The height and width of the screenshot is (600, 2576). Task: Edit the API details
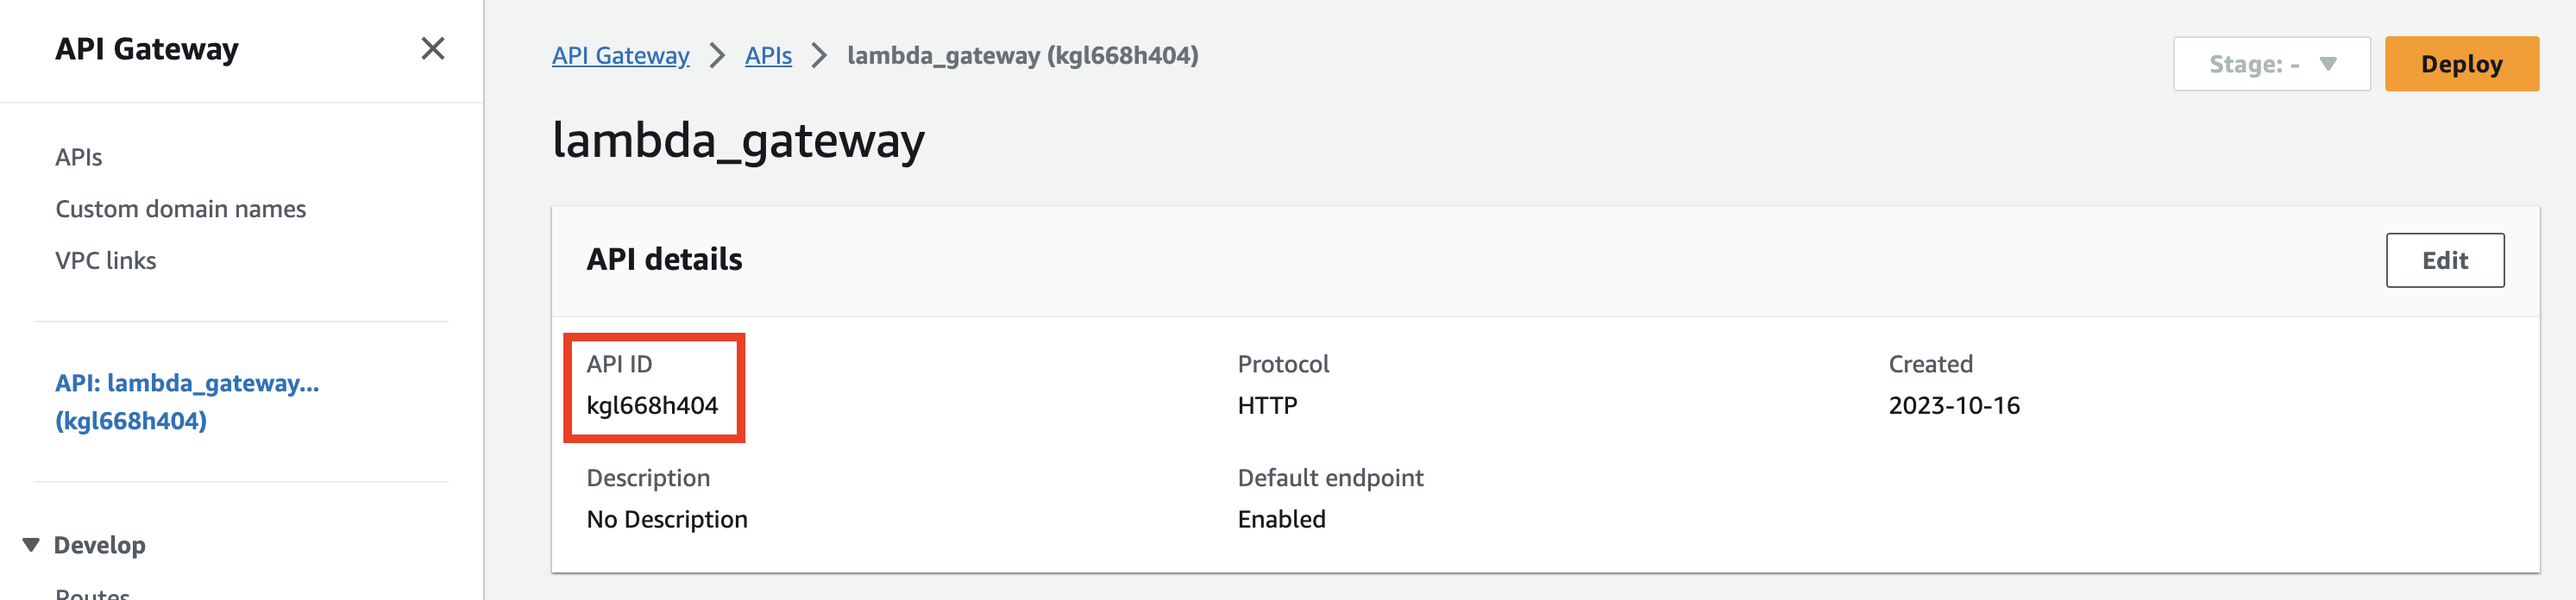point(2445,259)
